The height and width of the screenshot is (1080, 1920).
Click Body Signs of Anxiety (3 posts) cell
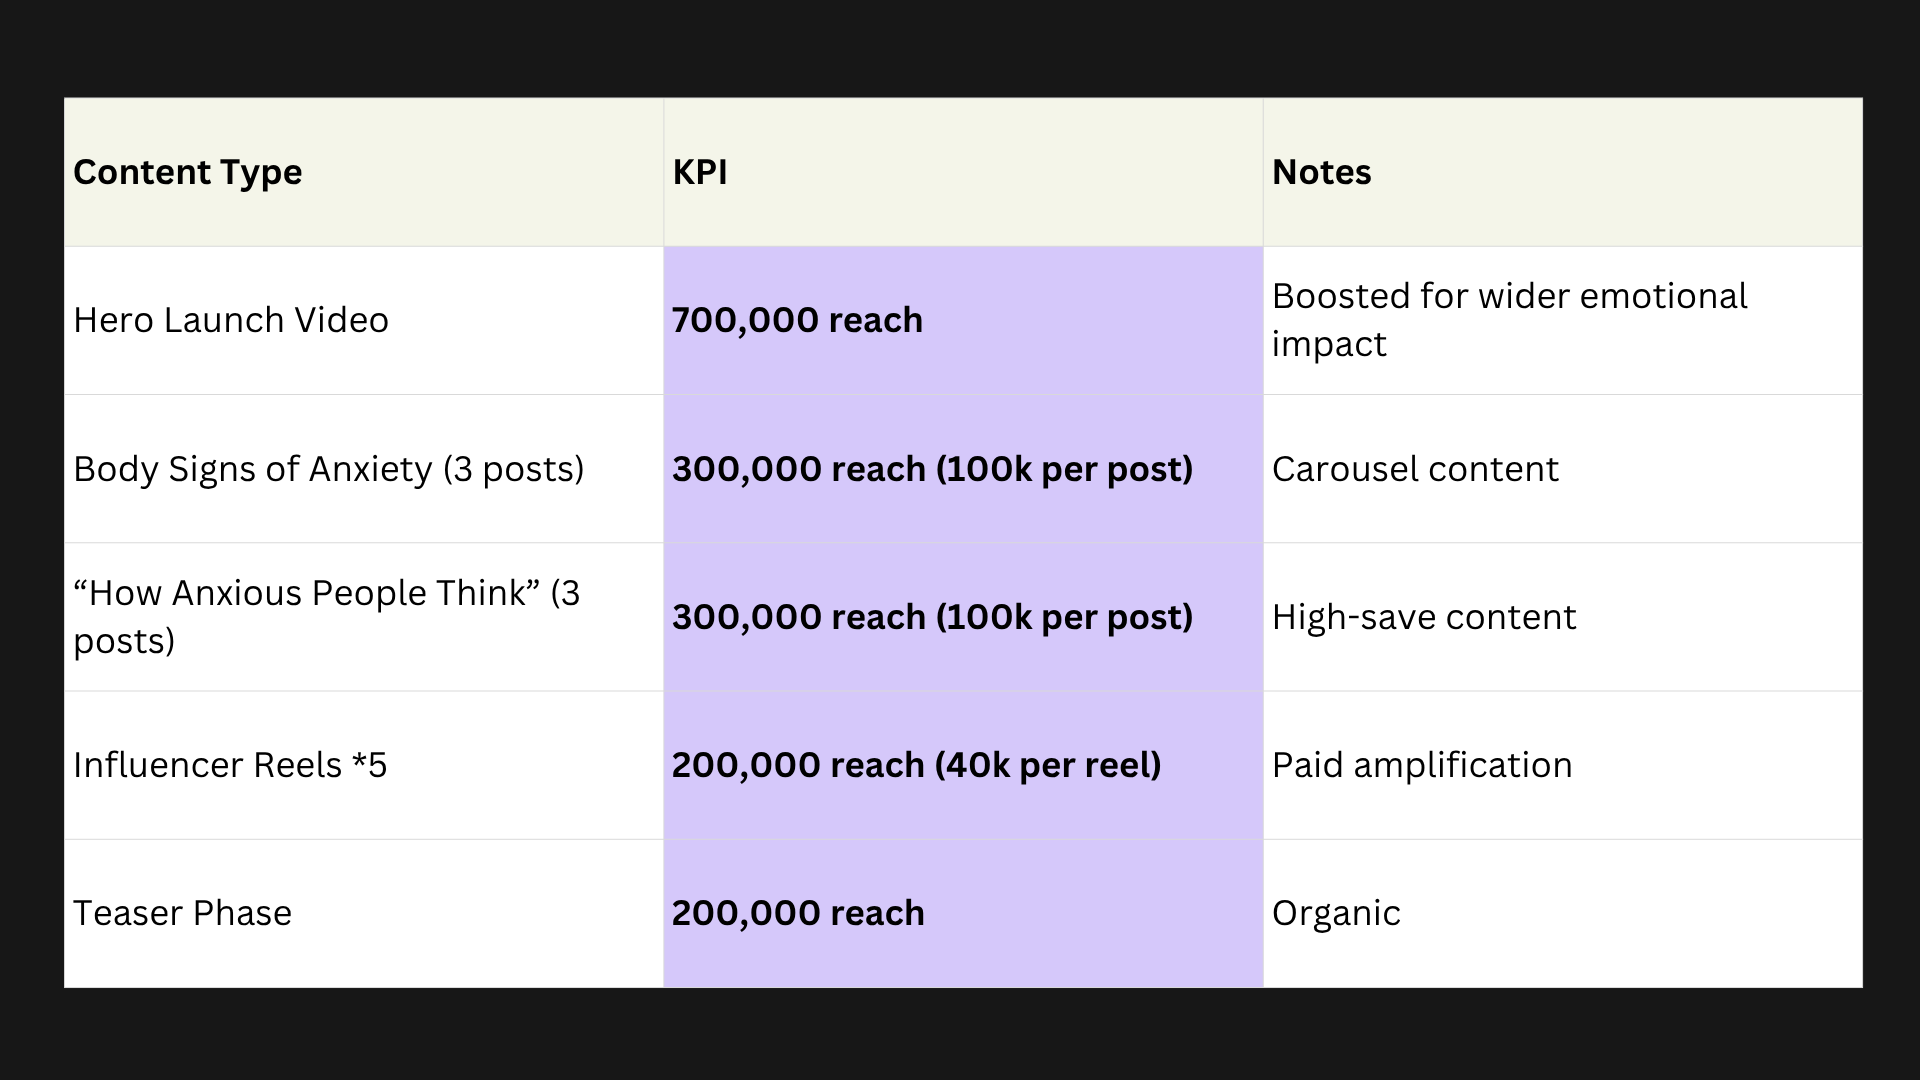[x=364, y=469]
